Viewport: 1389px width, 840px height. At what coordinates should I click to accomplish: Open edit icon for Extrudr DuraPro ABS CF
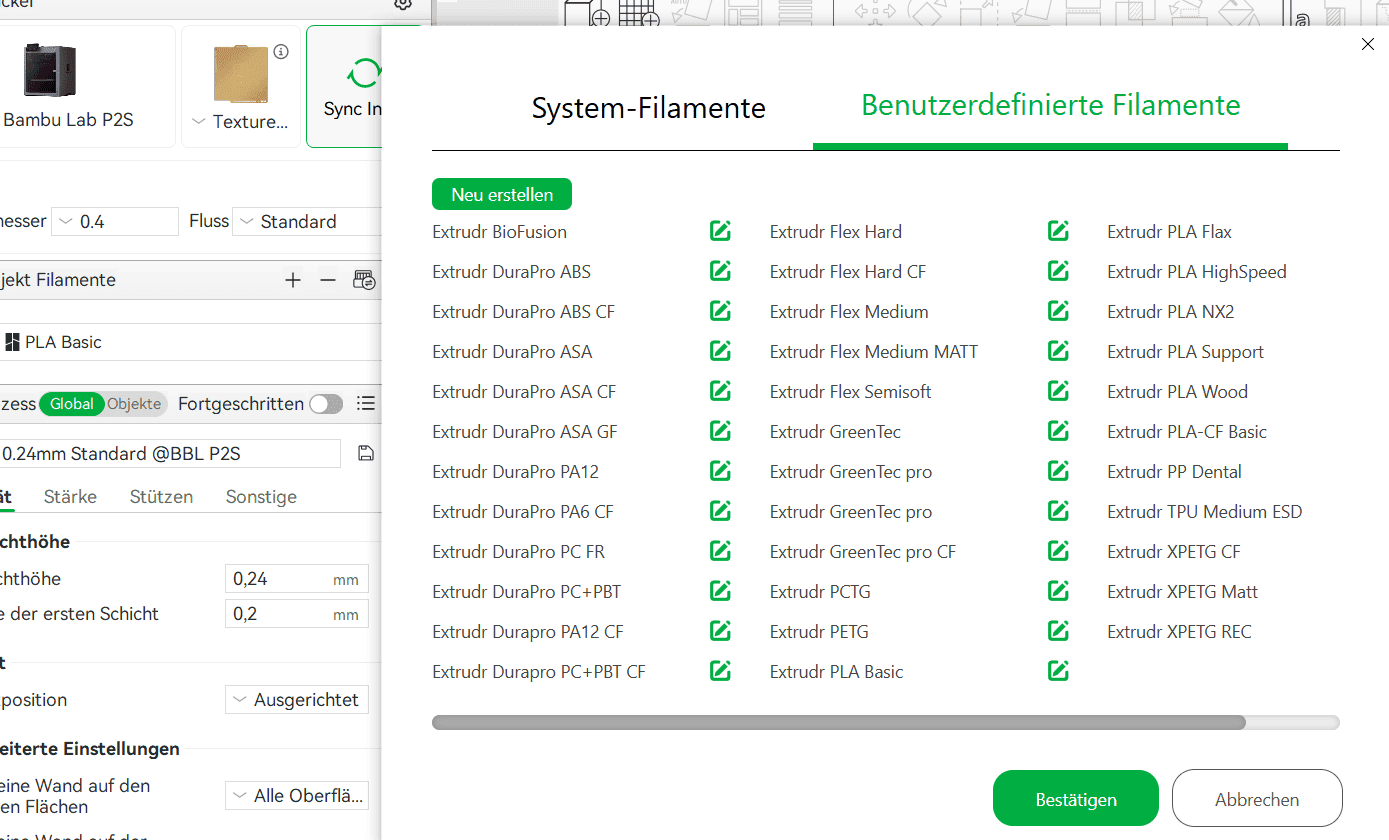pyautogui.click(x=720, y=311)
